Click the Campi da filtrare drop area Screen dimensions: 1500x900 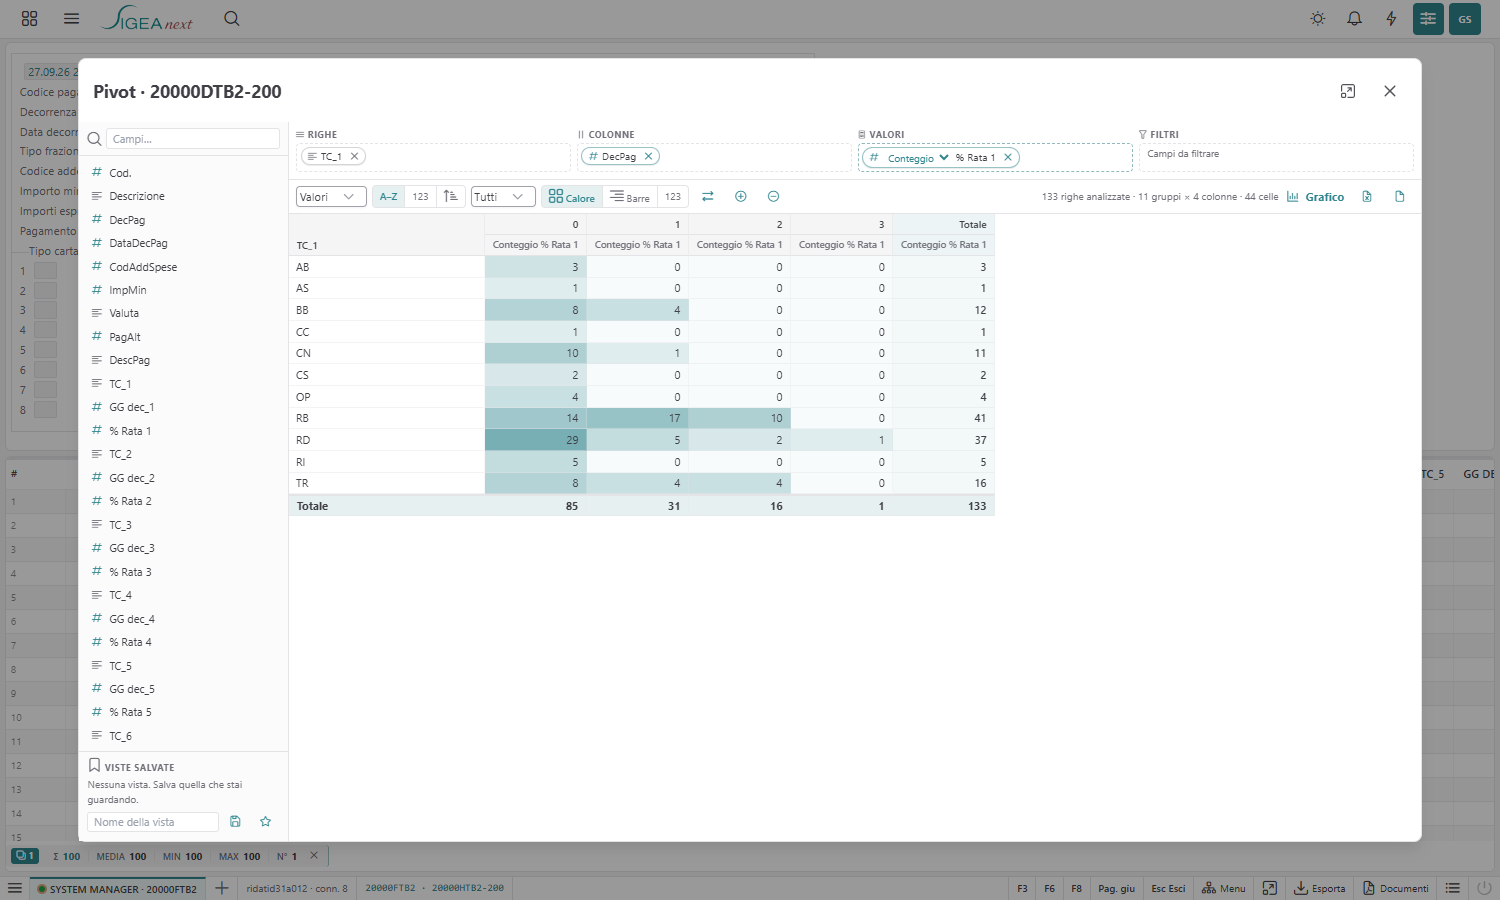(x=1276, y=157)
